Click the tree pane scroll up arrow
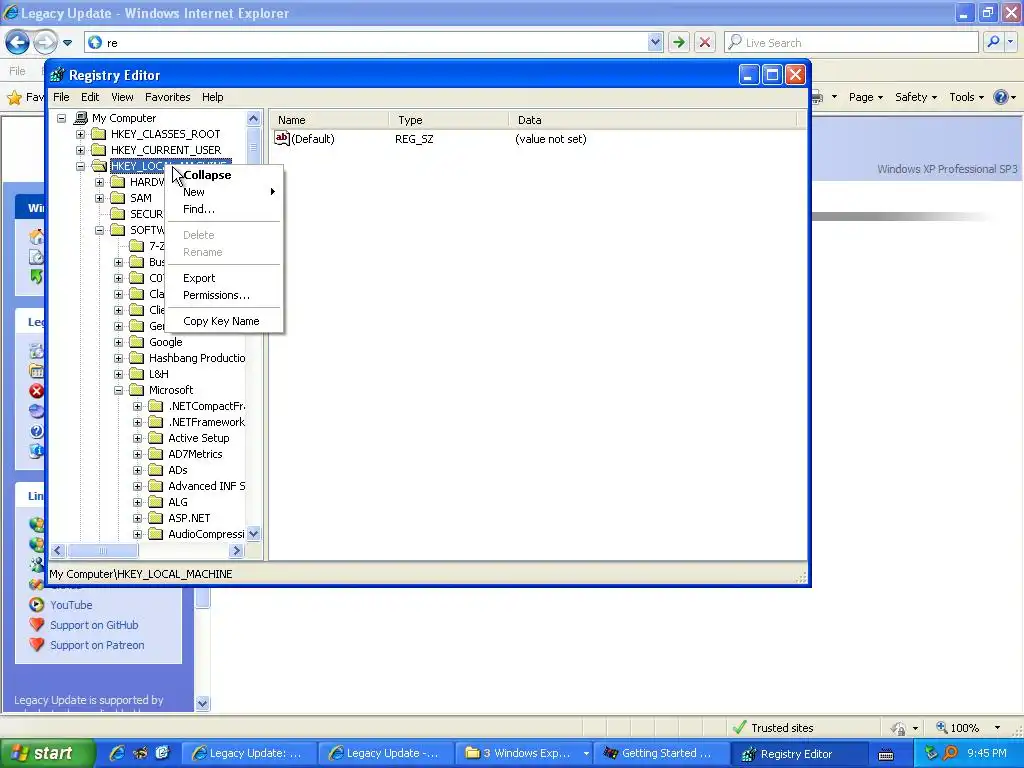The height and width of the screenshot is (768, 1024). pyautogui.click(x=253, y=118)
